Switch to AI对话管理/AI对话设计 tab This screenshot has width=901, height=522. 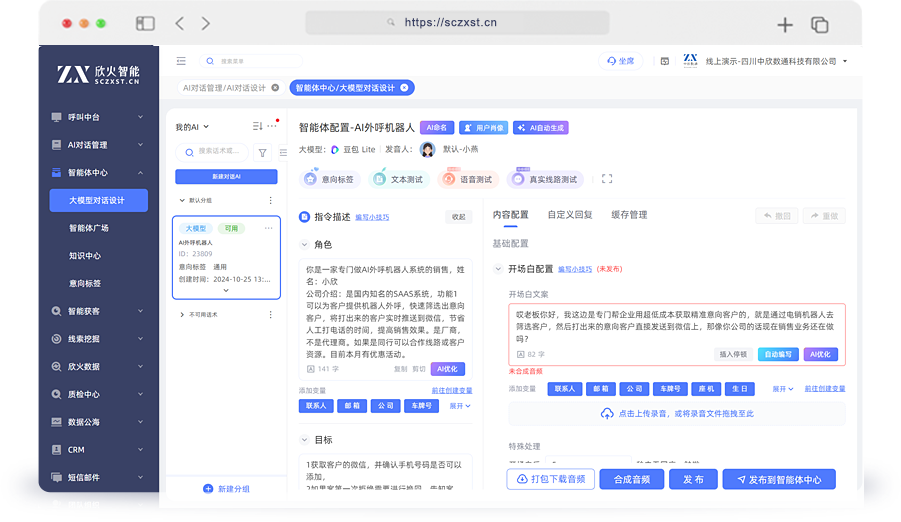click(x=224, y=88)
